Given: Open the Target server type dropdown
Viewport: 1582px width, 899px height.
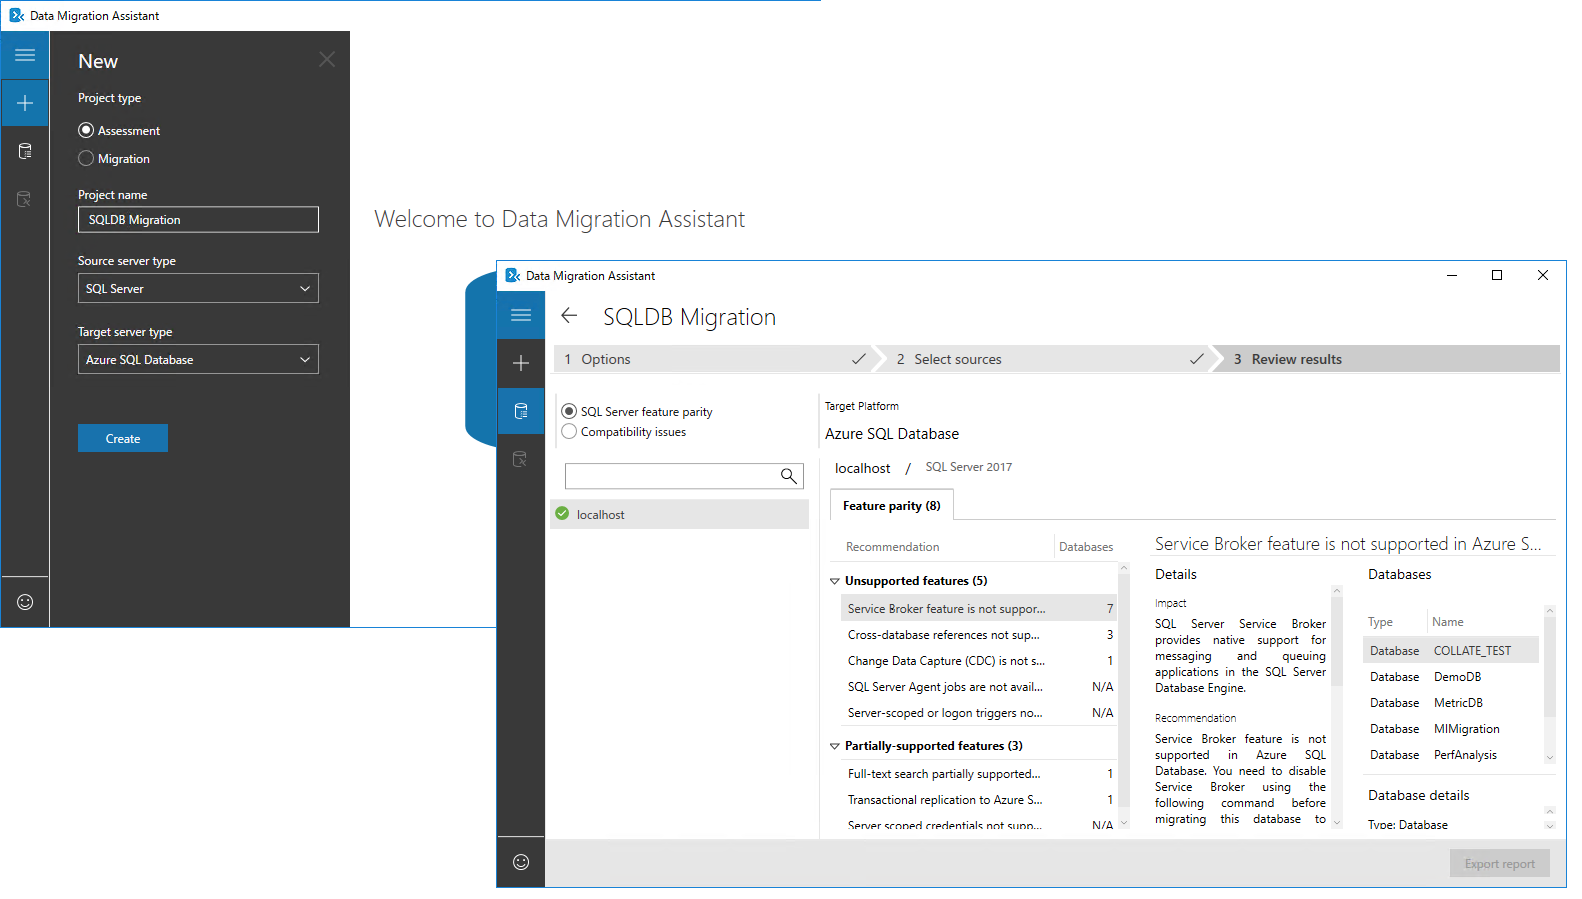Looking at the screenshot, I should [x=198, y=360].
